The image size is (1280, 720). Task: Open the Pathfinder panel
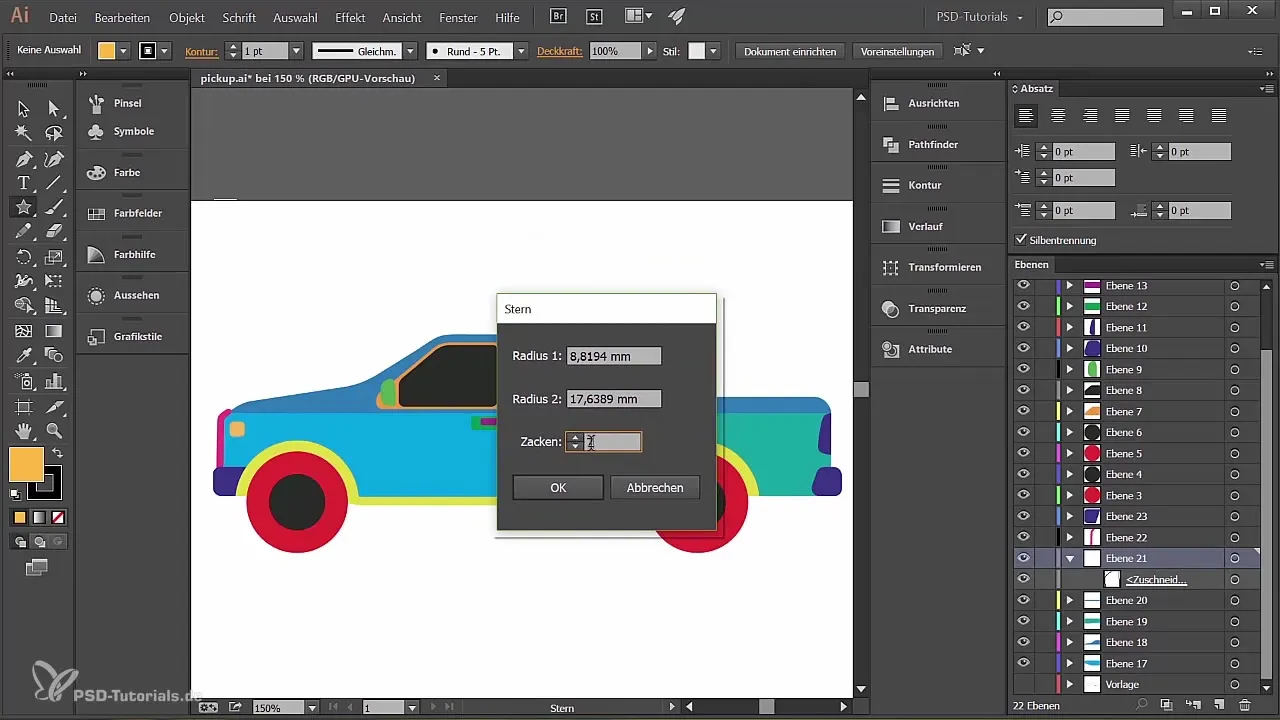[x=933, y=144]
